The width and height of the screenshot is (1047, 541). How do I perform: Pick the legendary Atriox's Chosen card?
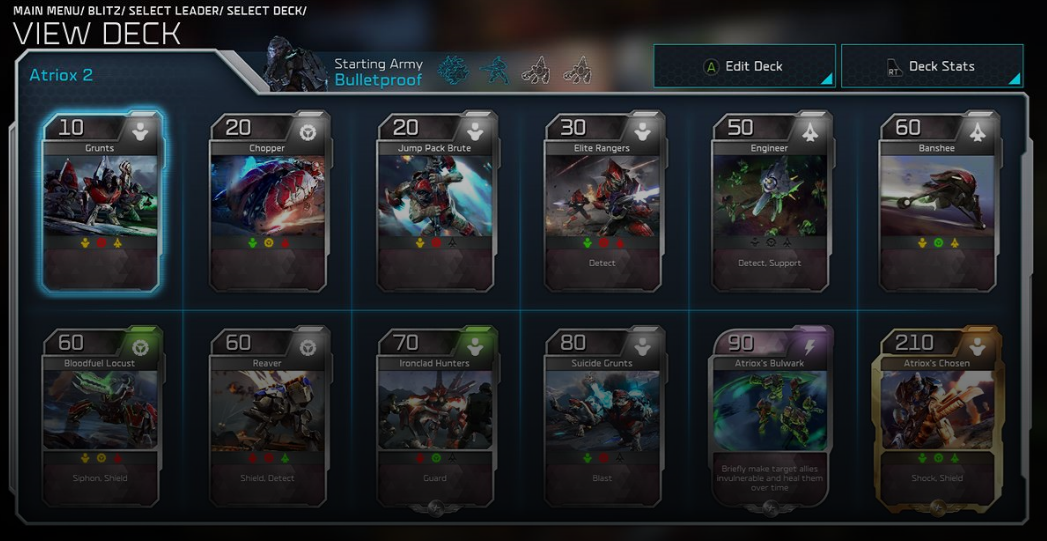tap(939, 418)
